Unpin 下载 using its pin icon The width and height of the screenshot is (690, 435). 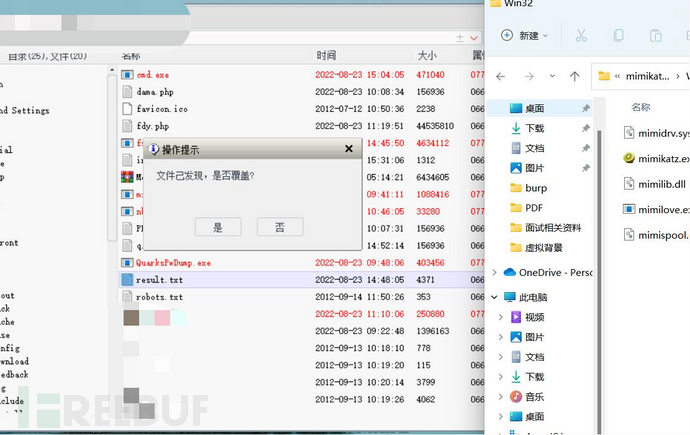[x=586, y=128]
